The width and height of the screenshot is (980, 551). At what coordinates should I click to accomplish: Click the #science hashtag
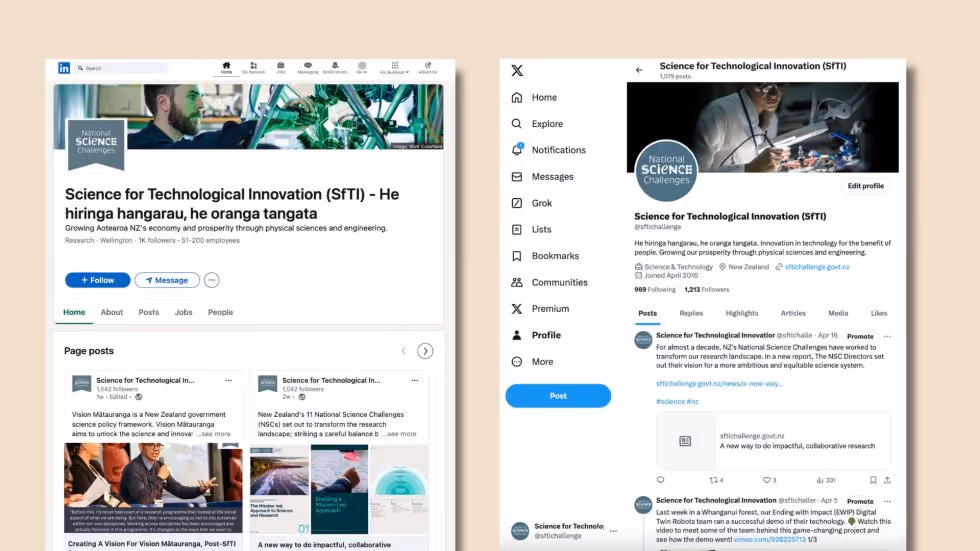[x=670, y=402]
